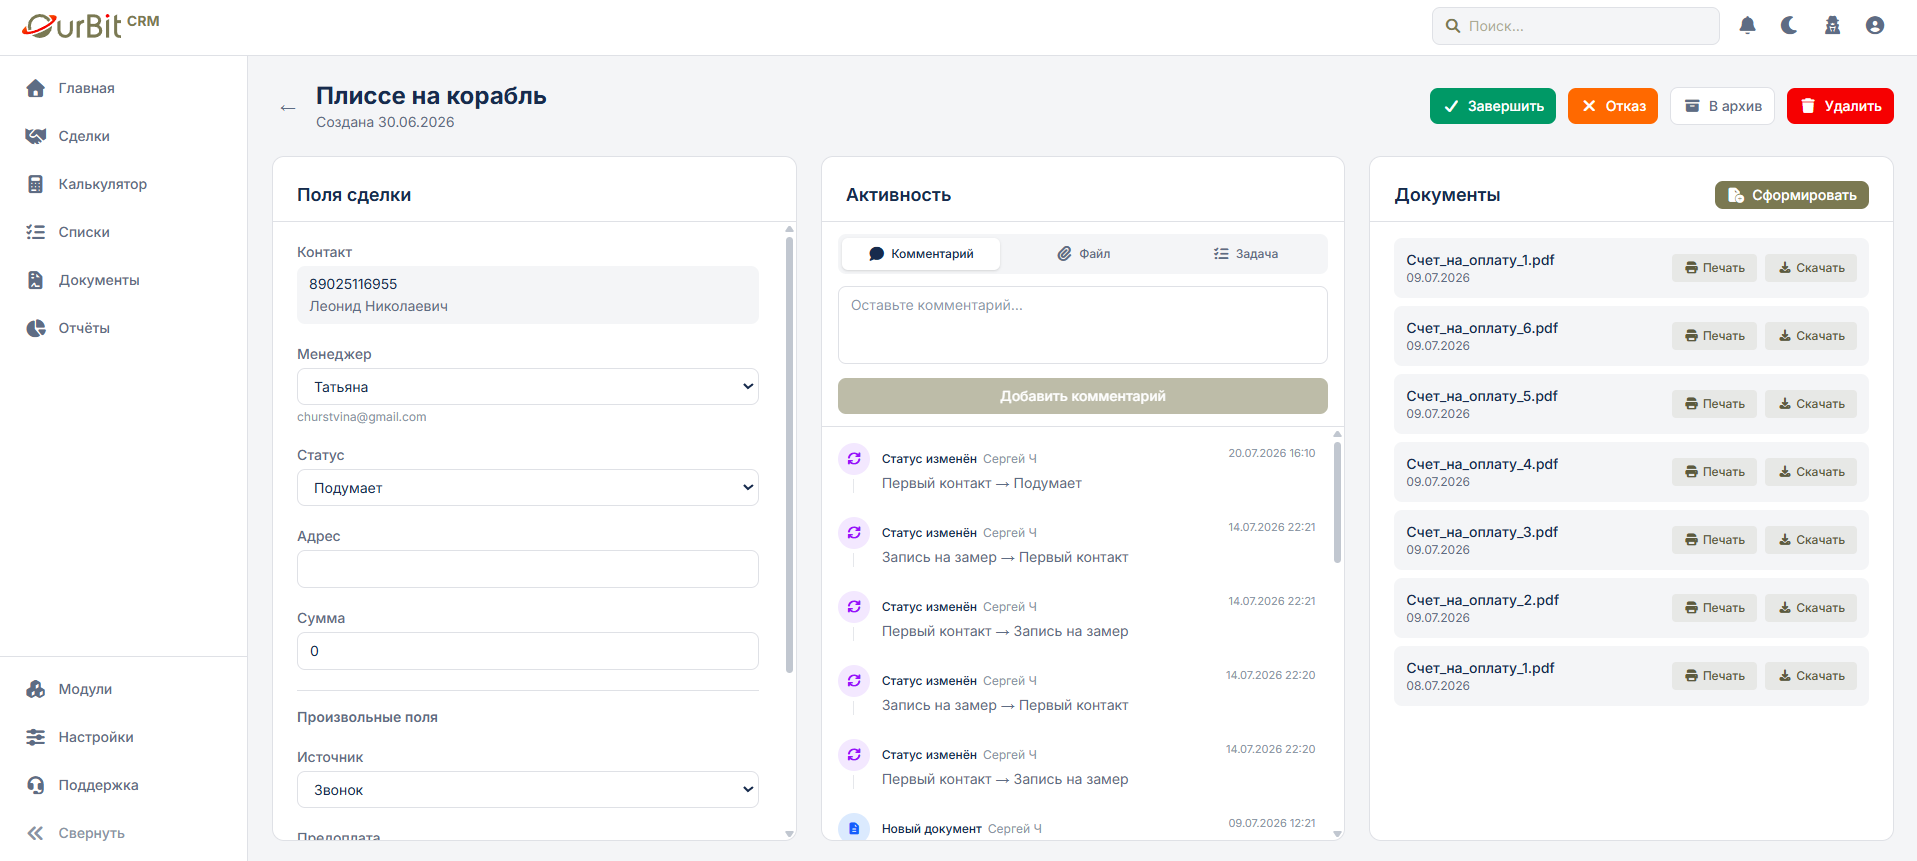Click the OurBit CRM logo
This screenshot has height=861, width=1917.
[x=91, y=26]
